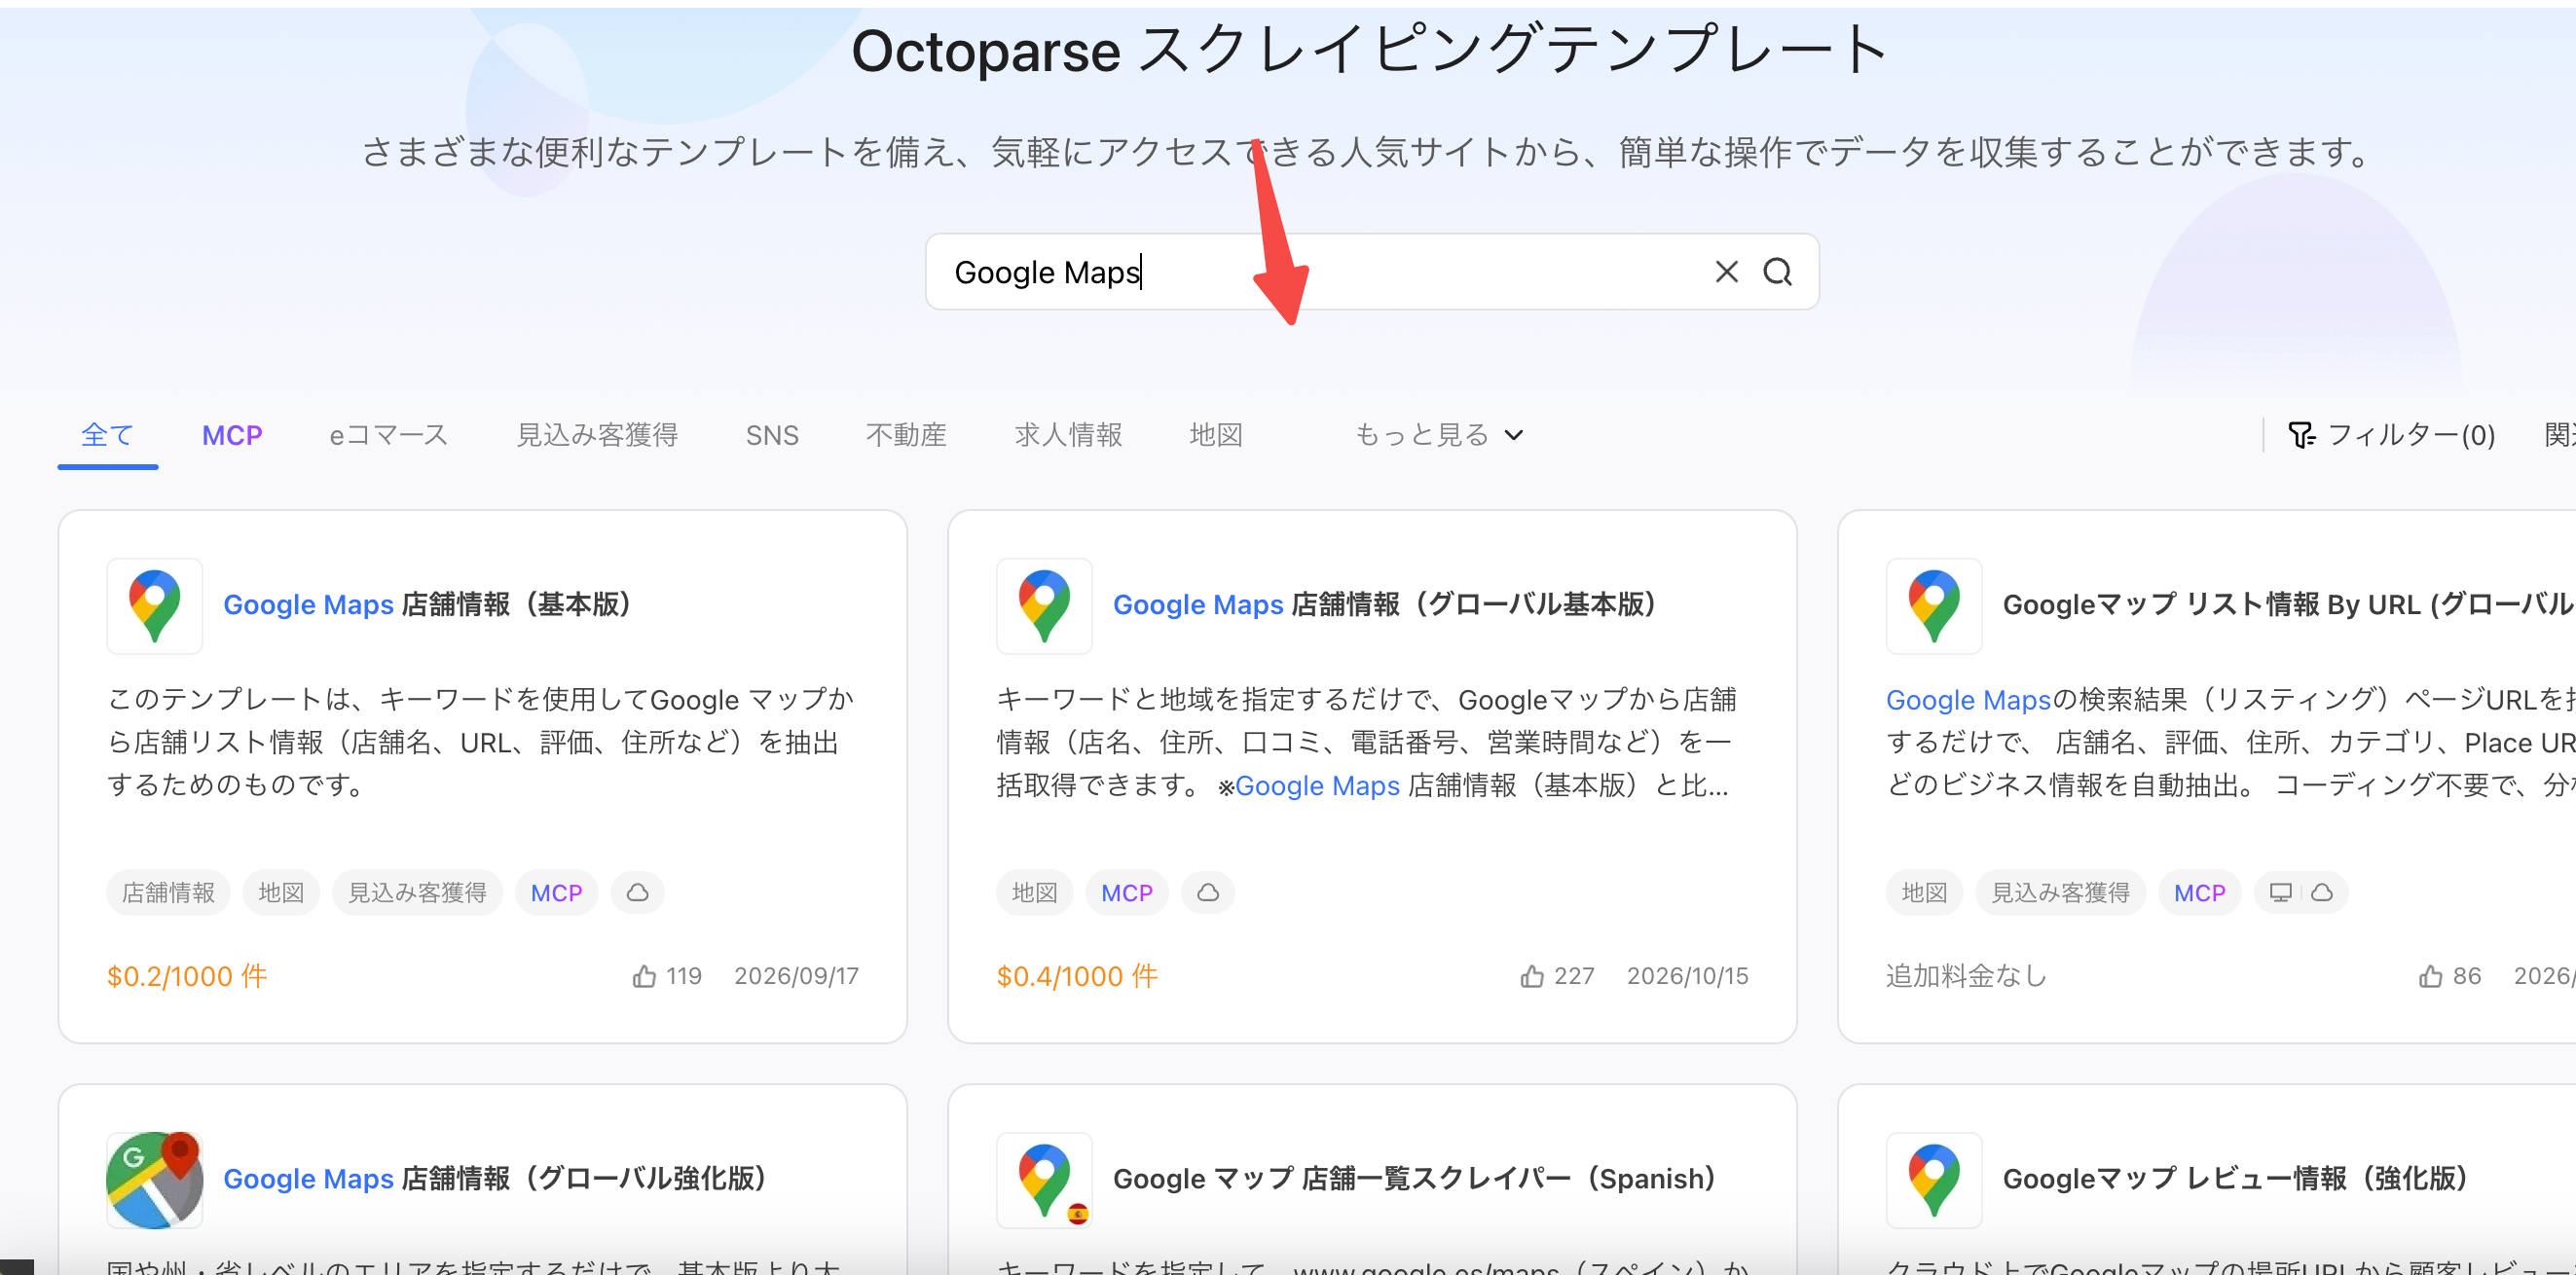Clear the search field with X icon
Screen dimensions: 2576x1275
1726,272
